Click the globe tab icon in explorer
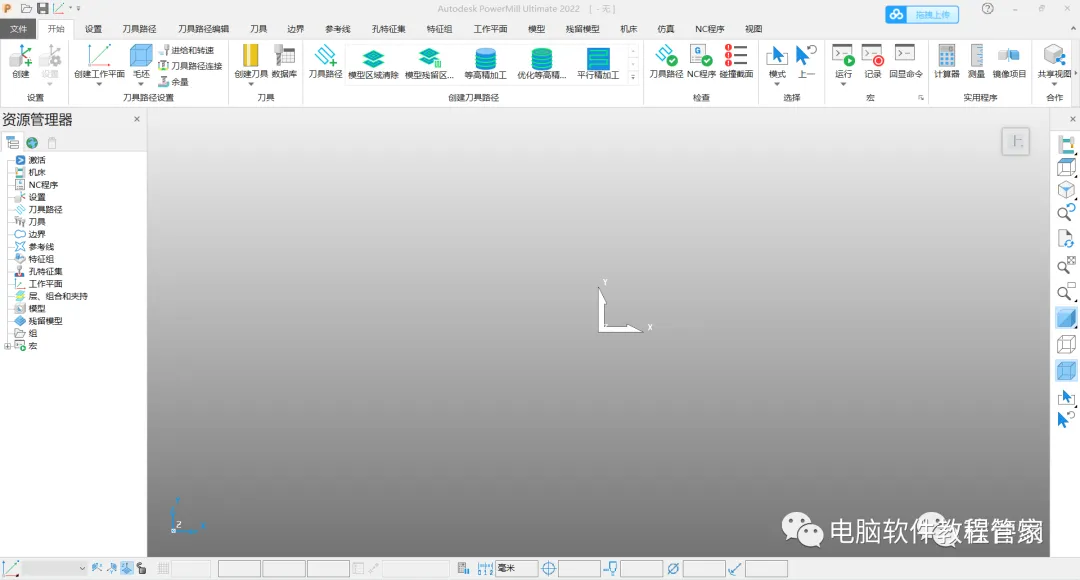 pyautogui.click(x=32, y=143)
